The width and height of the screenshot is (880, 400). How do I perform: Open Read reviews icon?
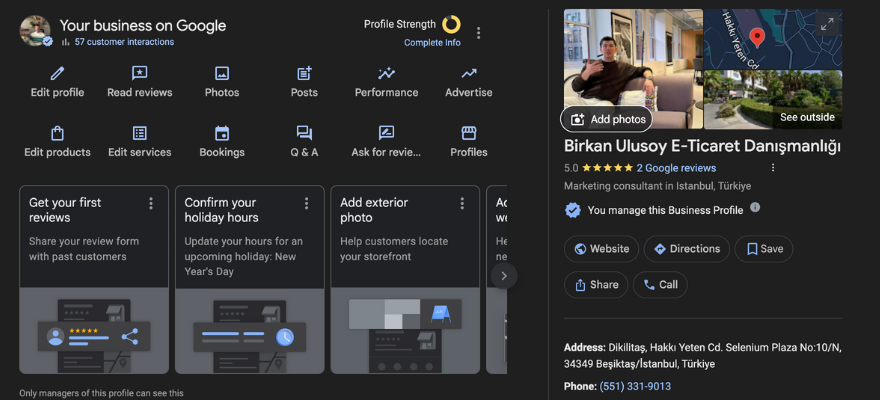[x=140, y=73]
